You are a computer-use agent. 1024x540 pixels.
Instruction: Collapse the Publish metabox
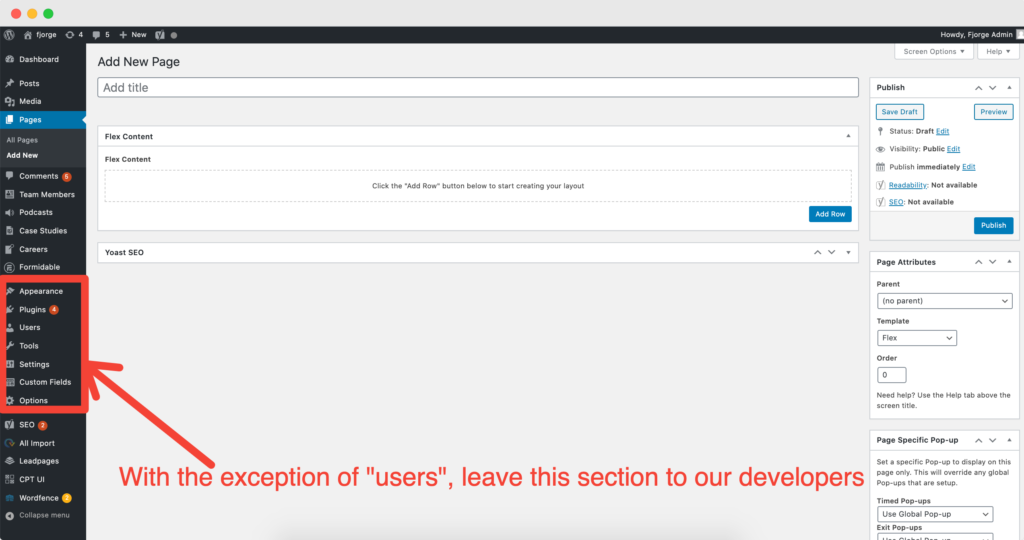1008,88
